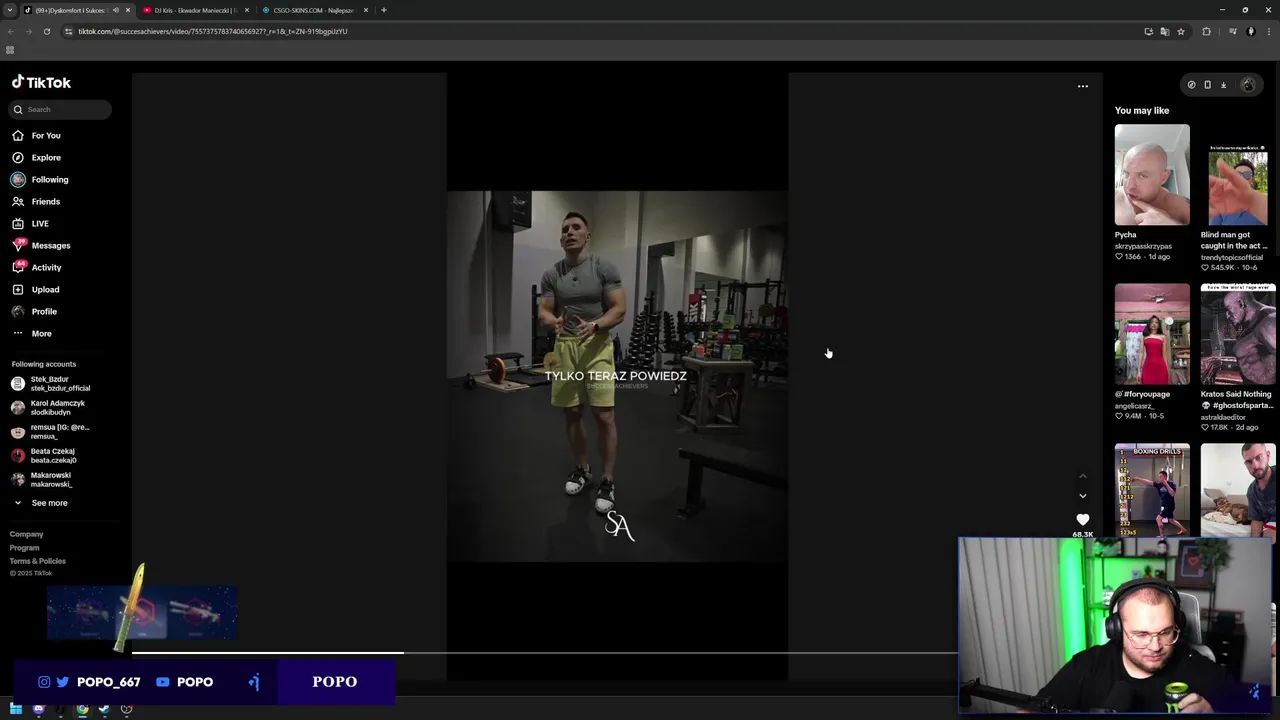
Task: Like the video with heart icon
Action: [1082, 519]
